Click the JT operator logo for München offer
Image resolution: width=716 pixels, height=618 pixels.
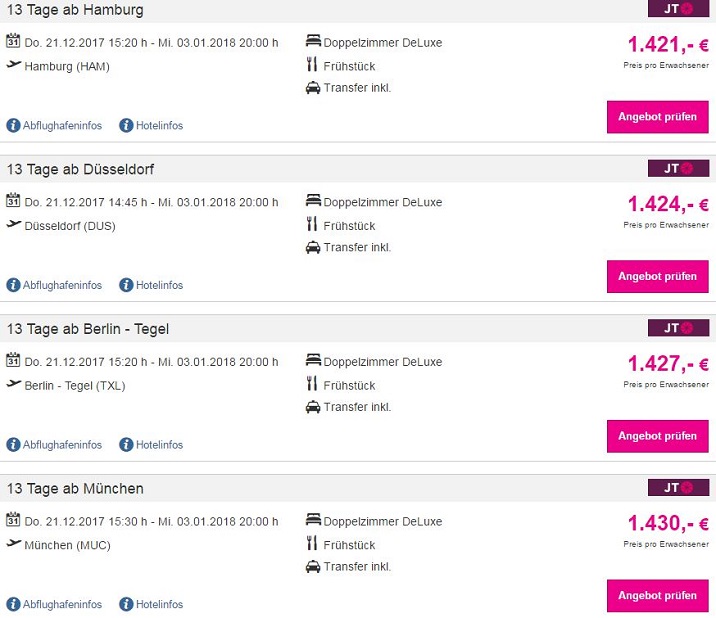pos(678,488)
